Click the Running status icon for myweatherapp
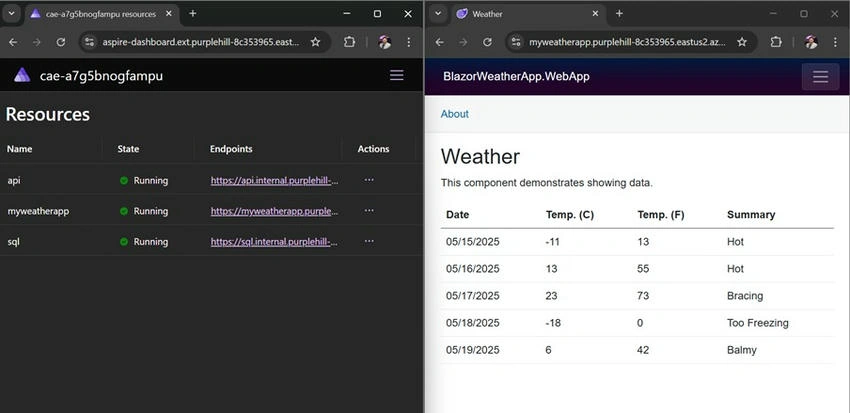Viewport: 850px width, 413px height. coord(124,211)
